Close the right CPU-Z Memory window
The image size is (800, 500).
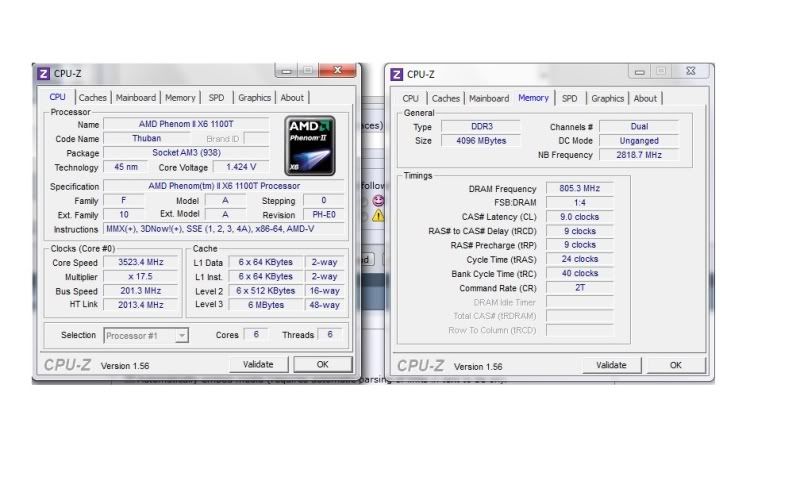[690, 71]
